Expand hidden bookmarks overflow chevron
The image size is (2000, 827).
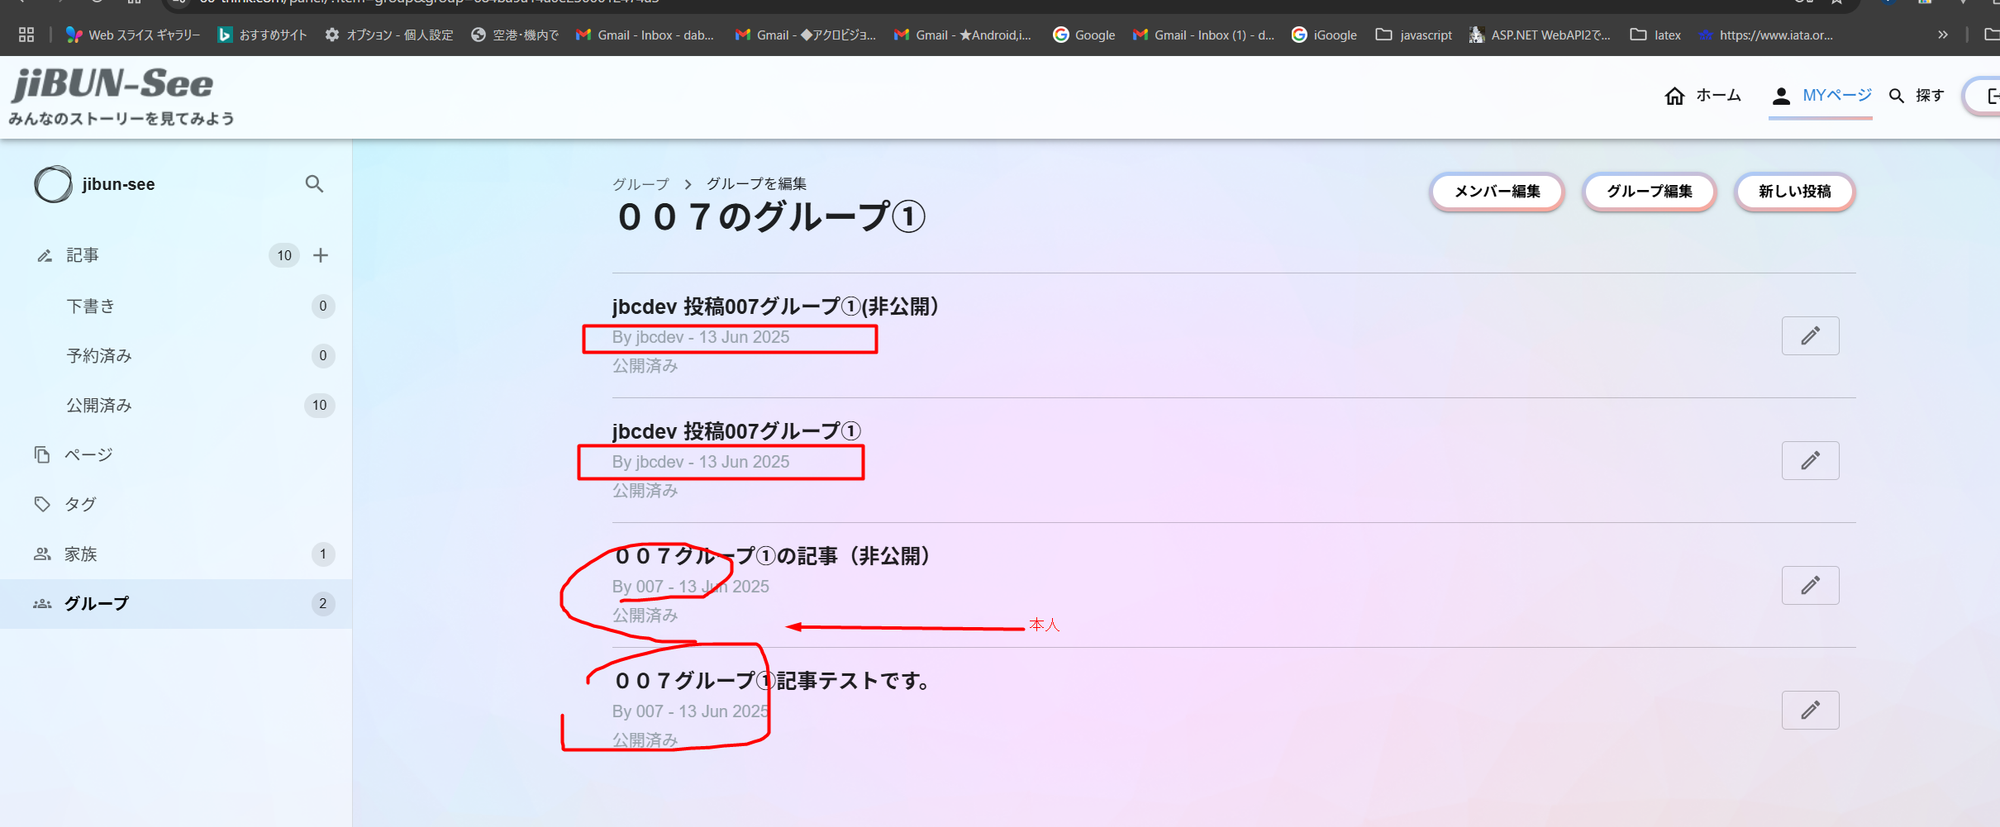1942,35
